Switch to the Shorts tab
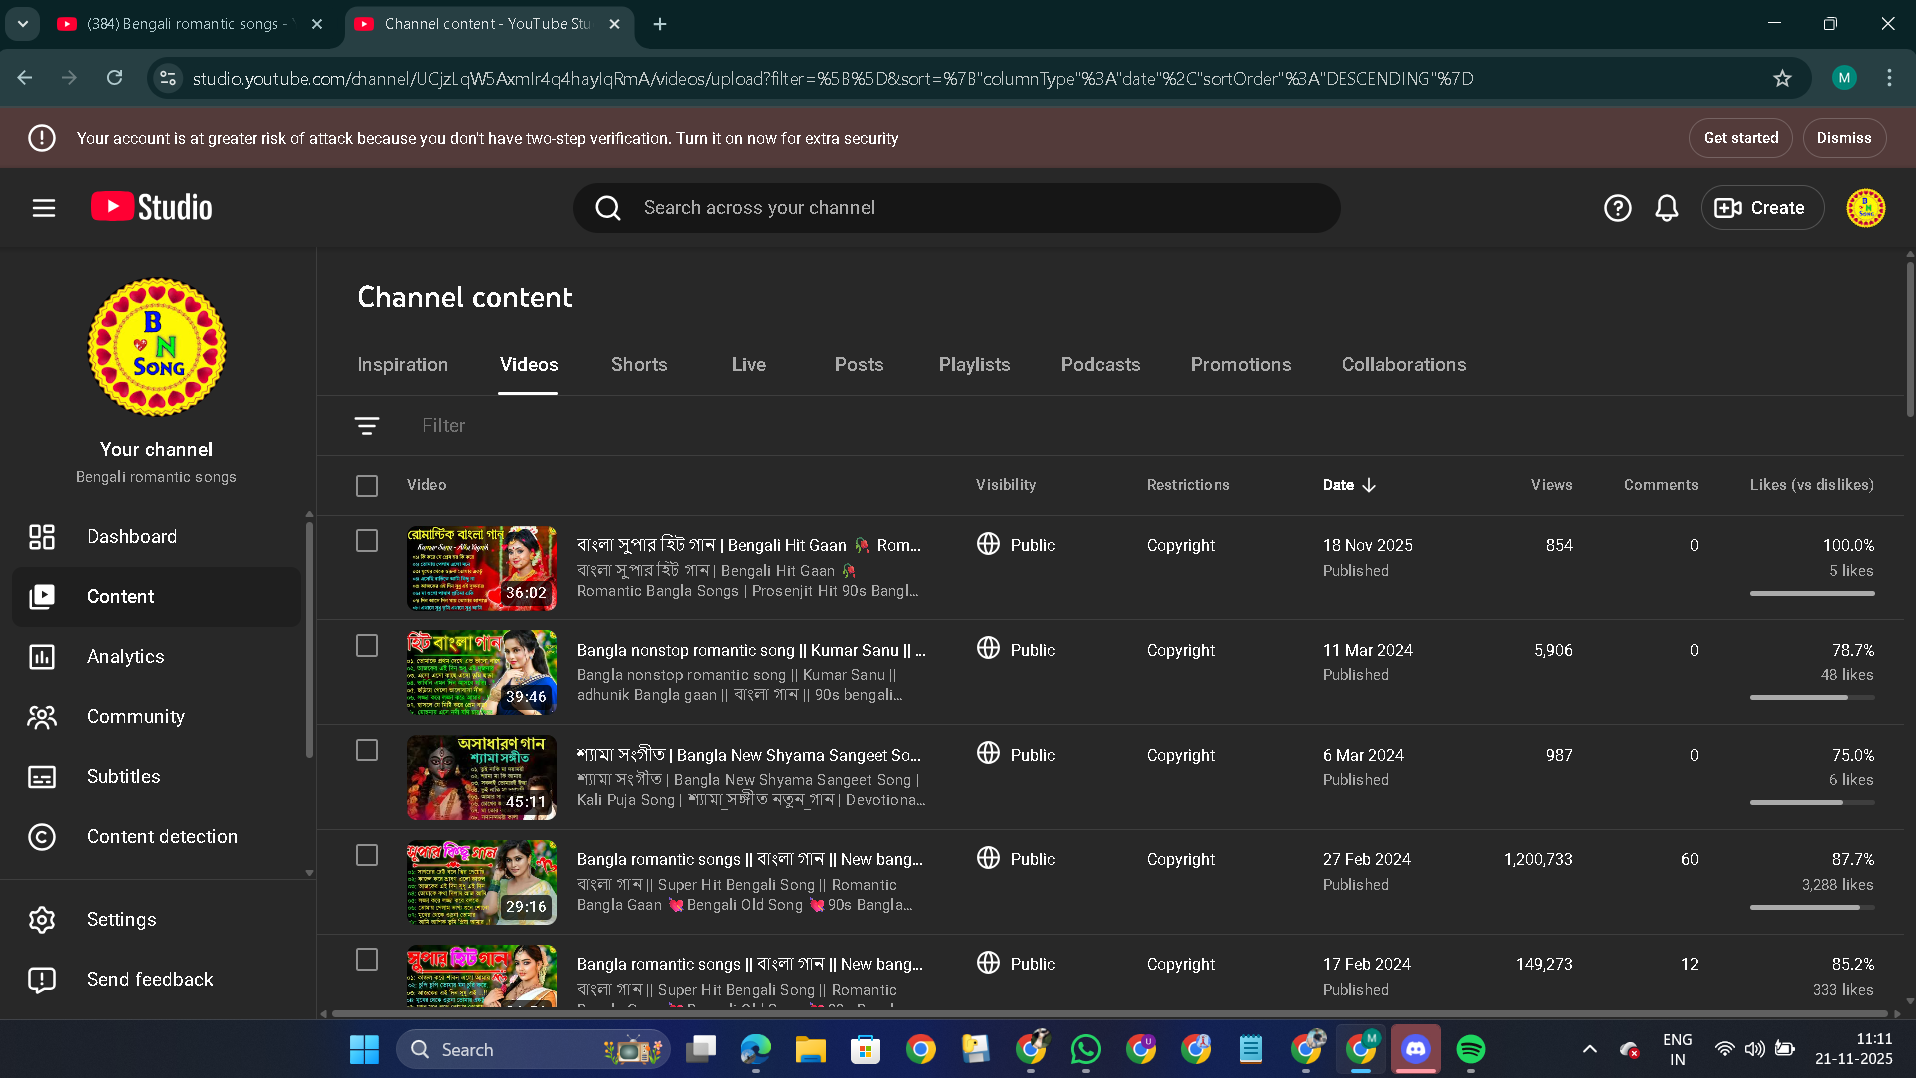Image resolution: width=1916 pixels, height=1078 pixels. 638,365
